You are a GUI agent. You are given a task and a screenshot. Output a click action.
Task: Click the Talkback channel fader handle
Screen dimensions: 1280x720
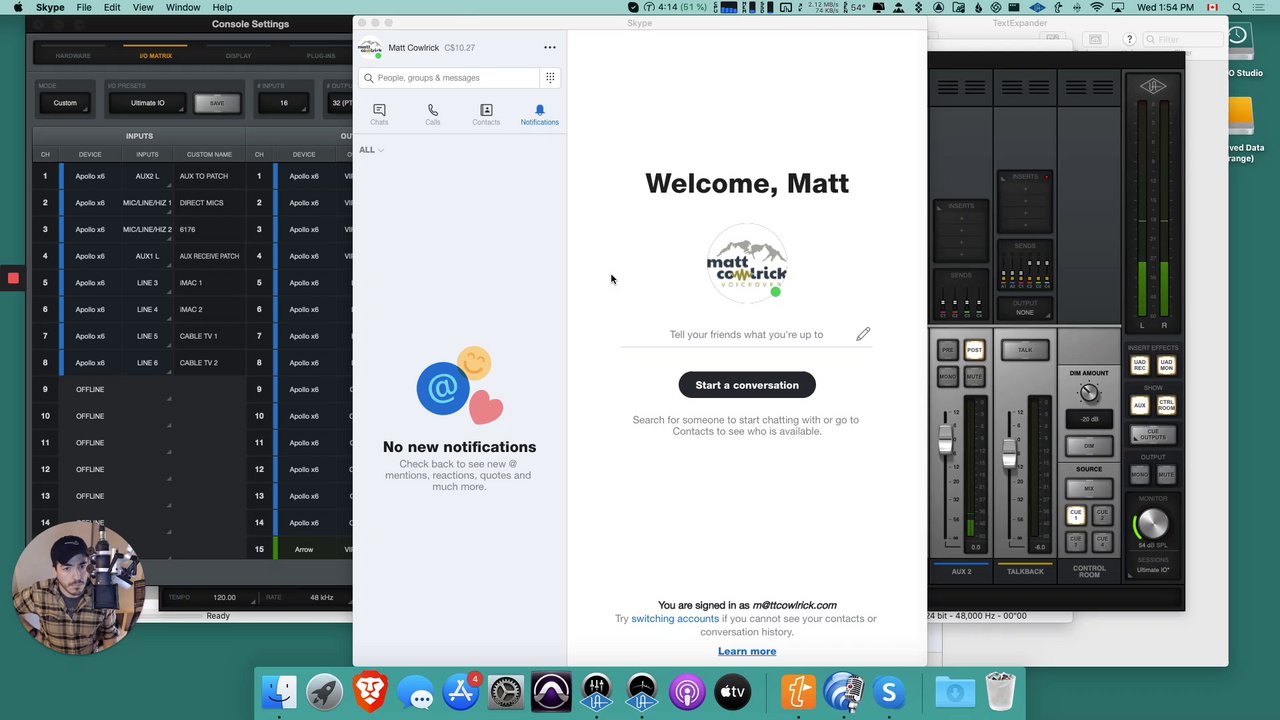tap(1009, 454)
